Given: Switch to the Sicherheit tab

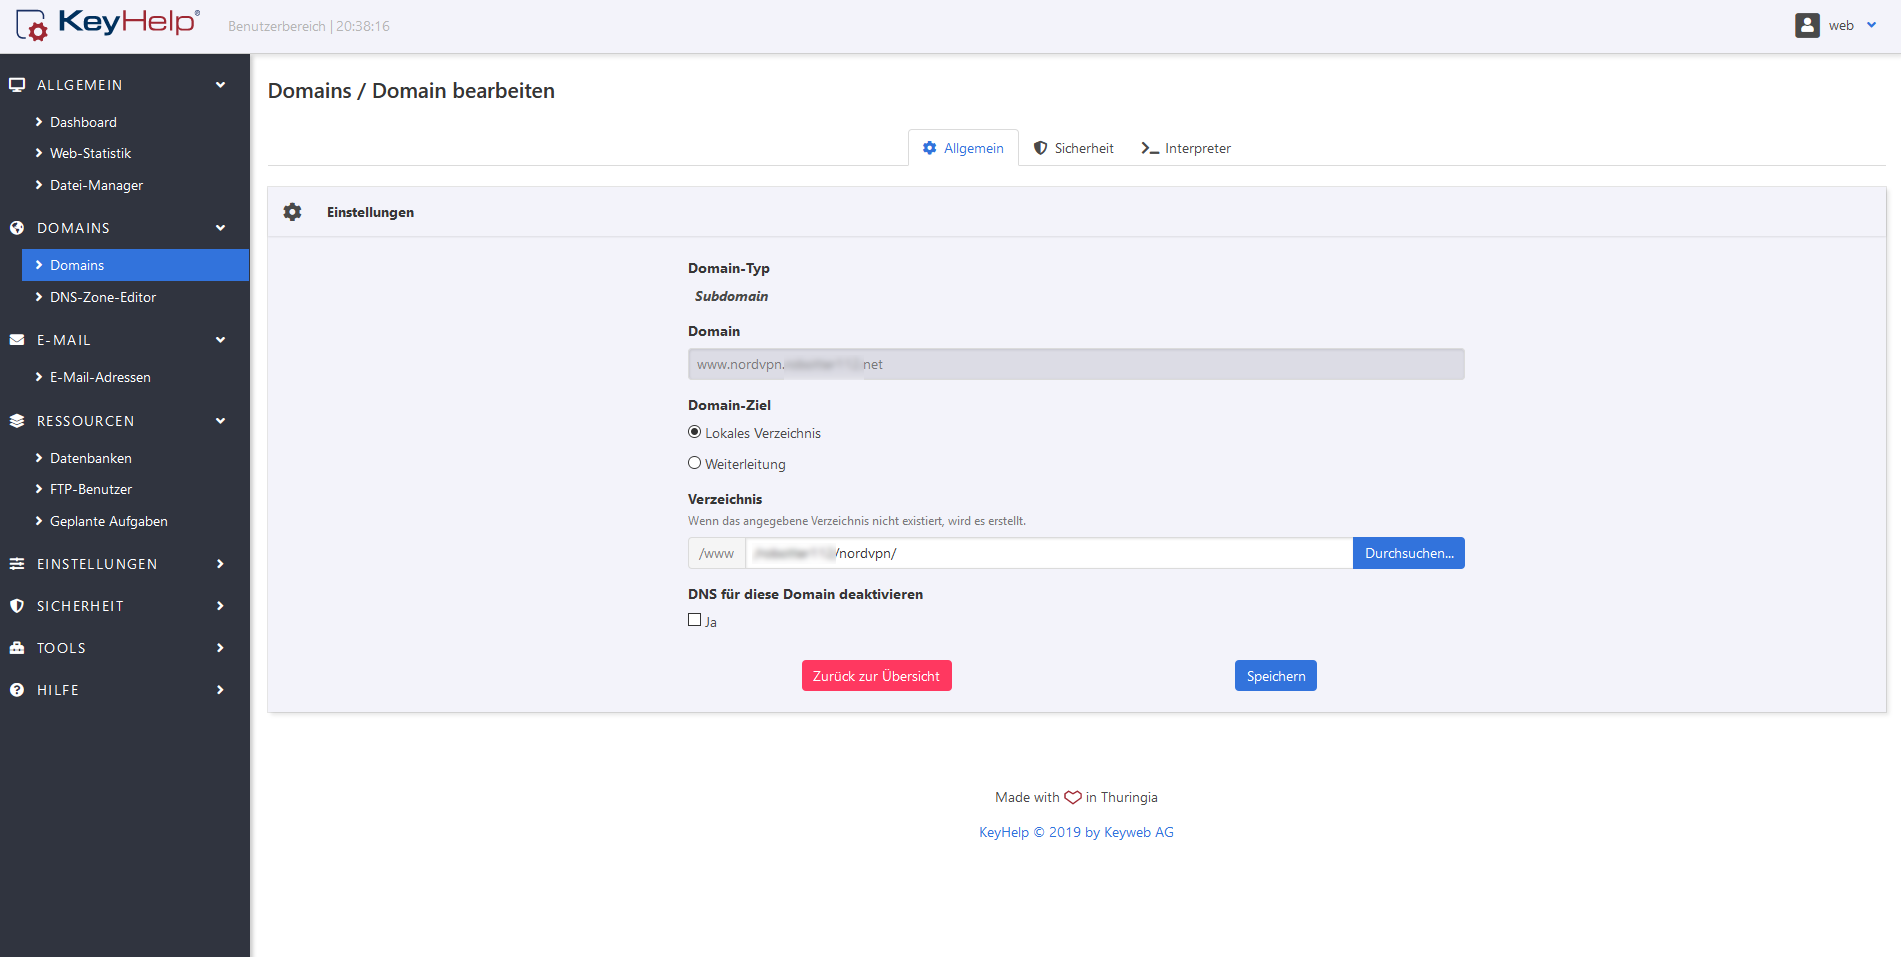Looking at the screenshot, I should pyautogui.click(x=1073, y=148).
